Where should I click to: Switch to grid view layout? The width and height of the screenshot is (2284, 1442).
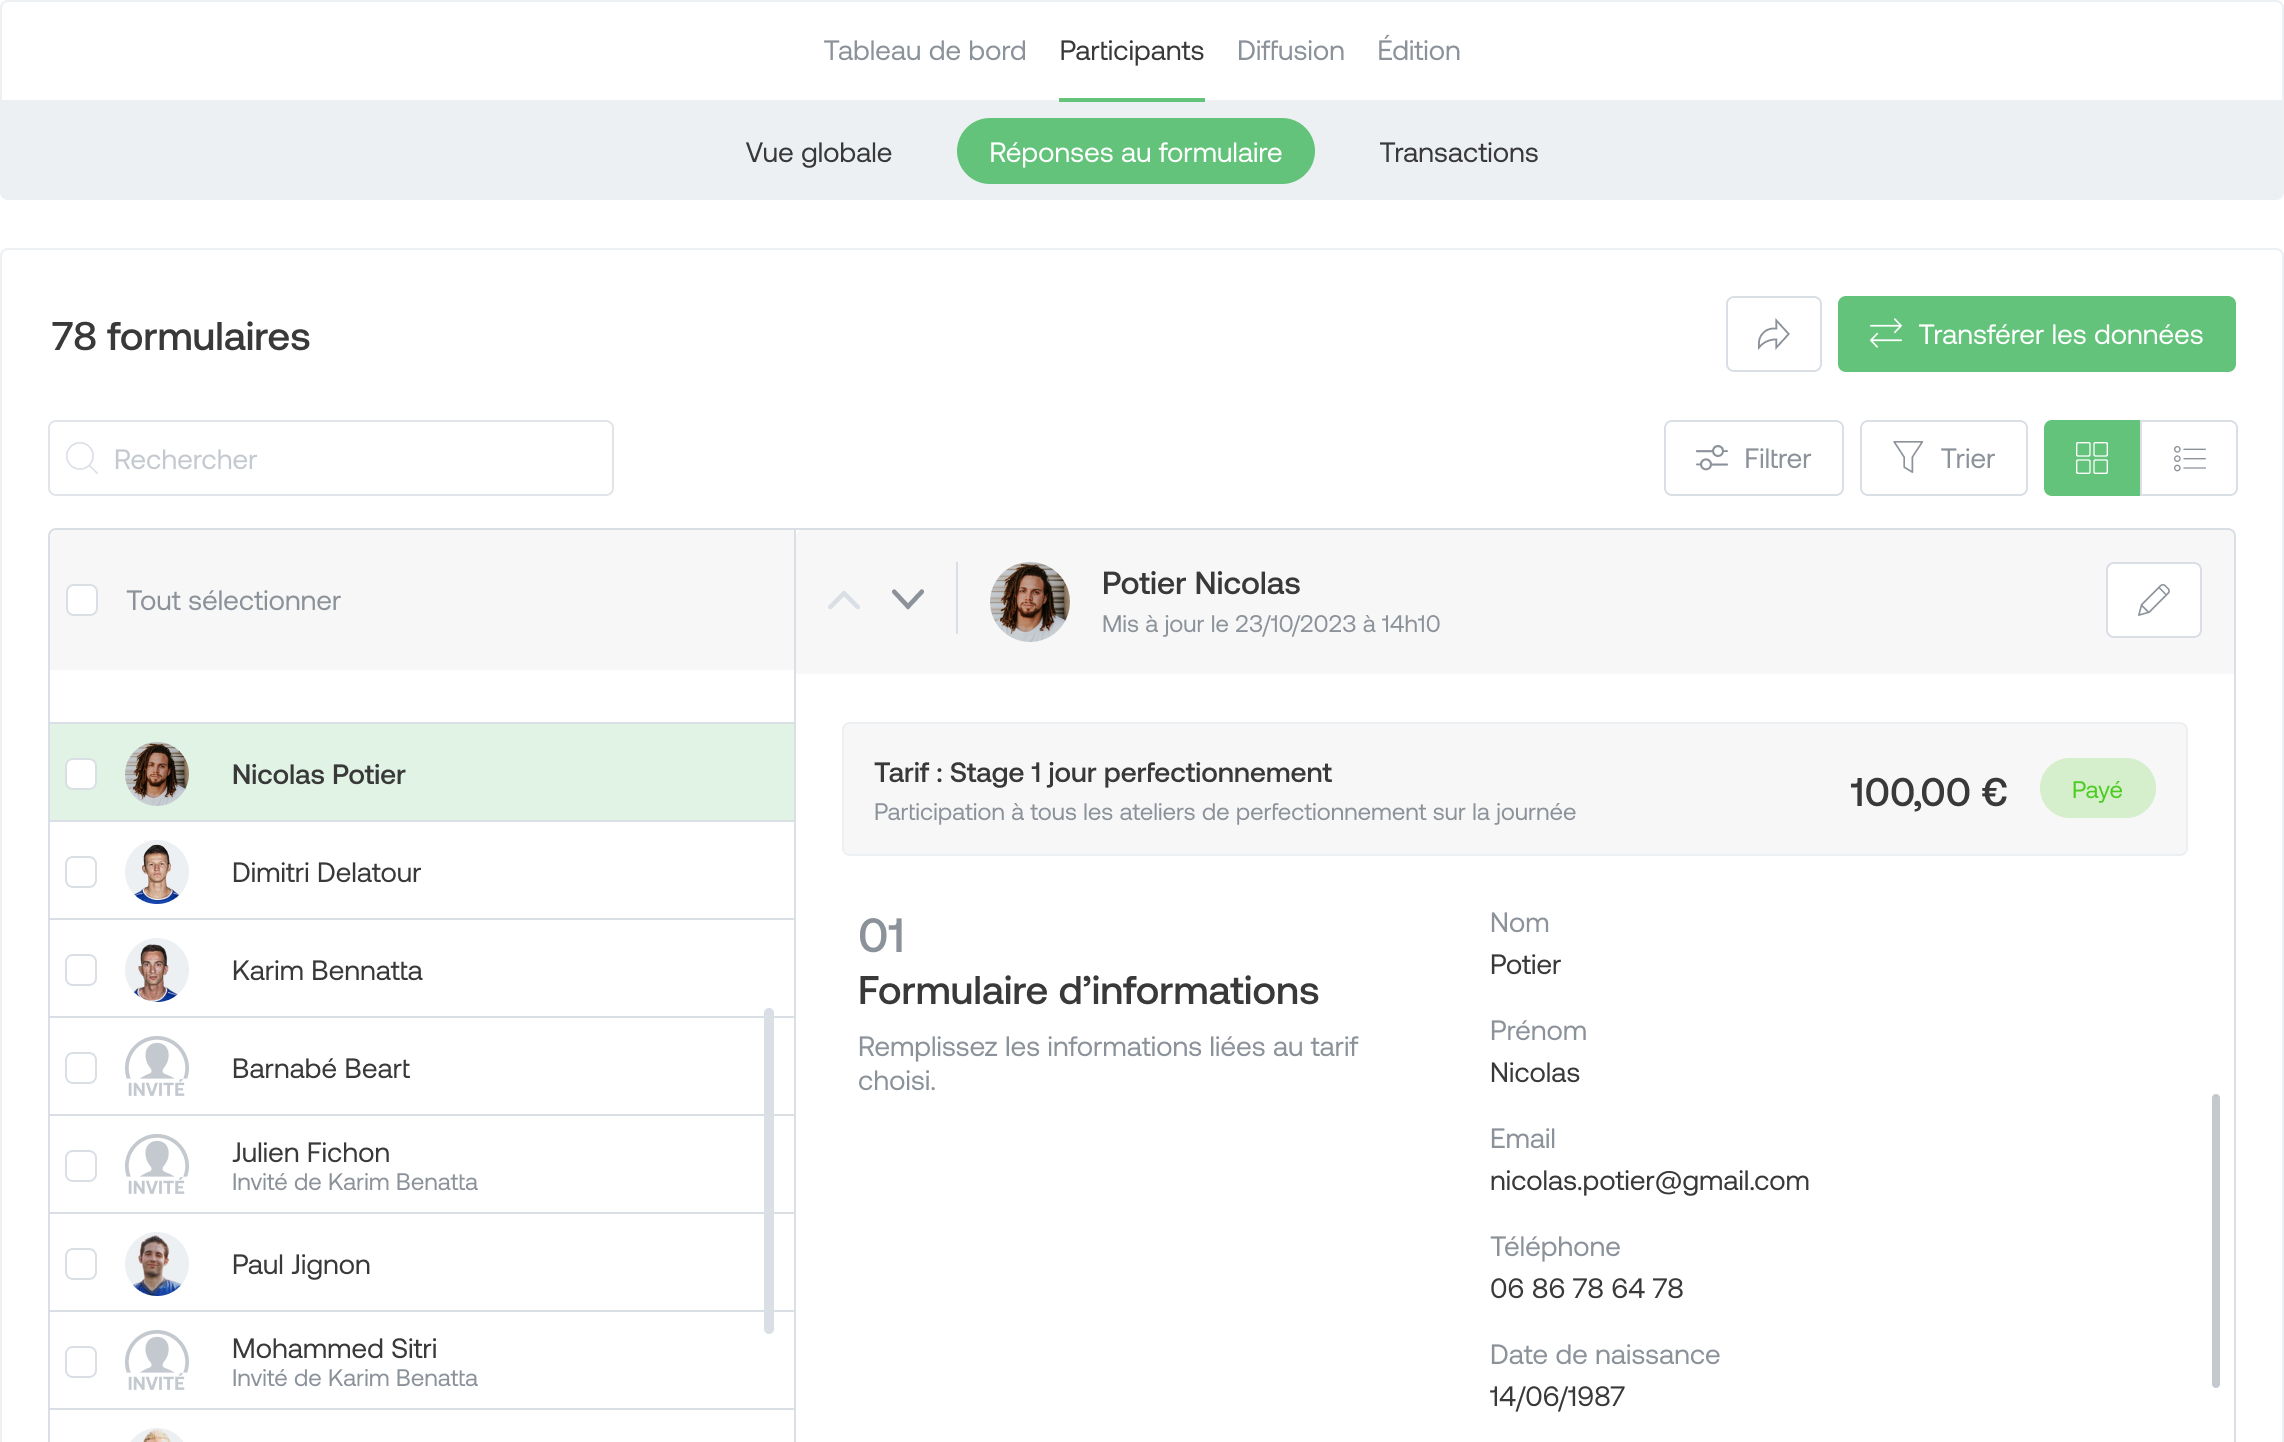point(2091,458)
